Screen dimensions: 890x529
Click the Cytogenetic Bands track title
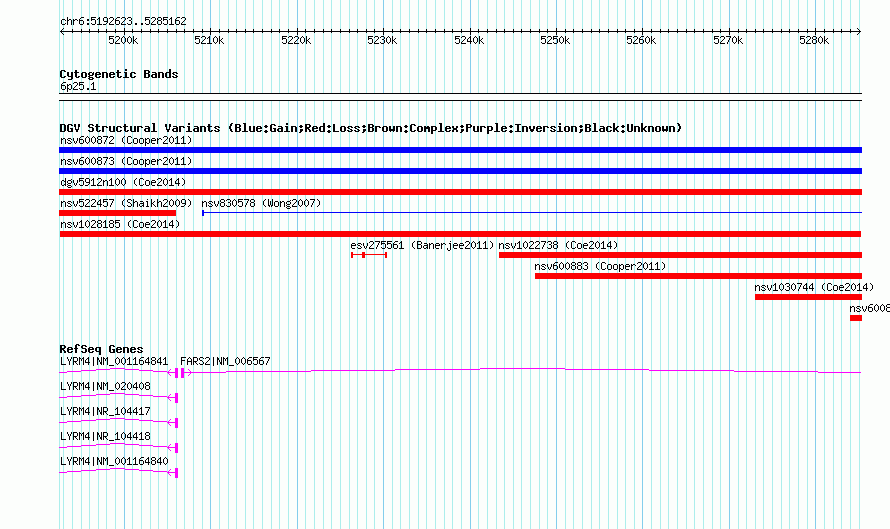pyautogui.click(x=119, y=74)
